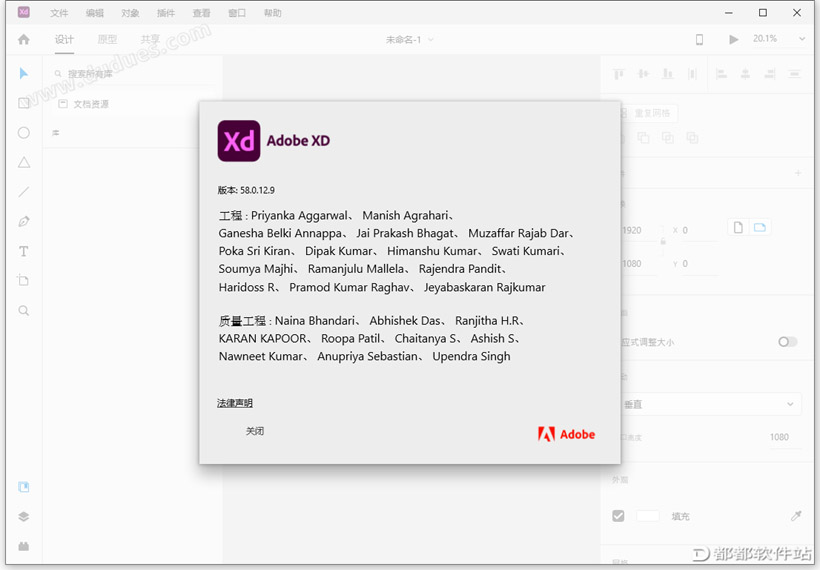Uncheck the 填充 fill checkbox
Image resolution: width=820 pixels, height=570 pixels.
(x=618, y=516)
